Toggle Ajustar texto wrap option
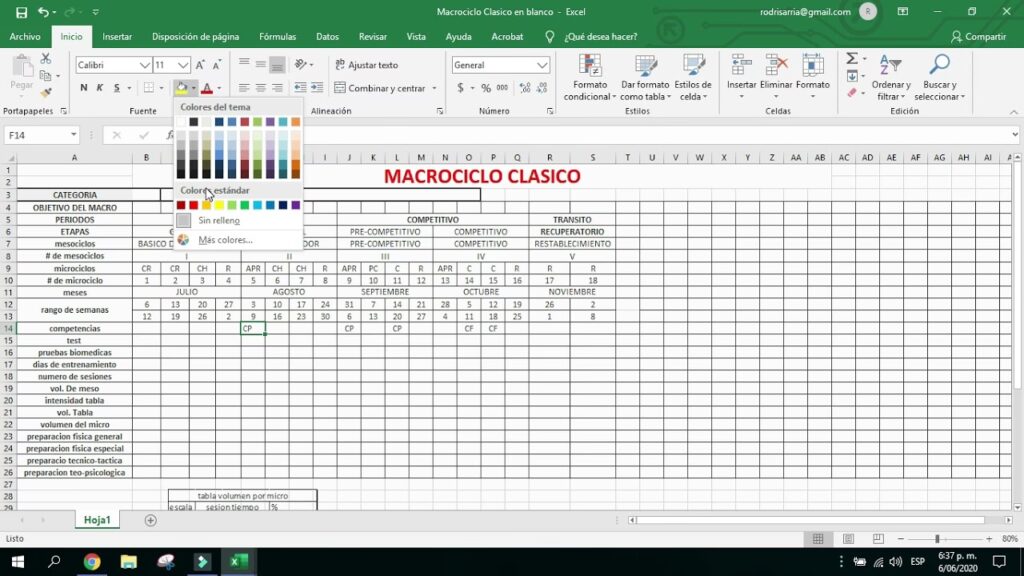The height and width of the screenshot is (576, 1024). [x=365, y=65]
